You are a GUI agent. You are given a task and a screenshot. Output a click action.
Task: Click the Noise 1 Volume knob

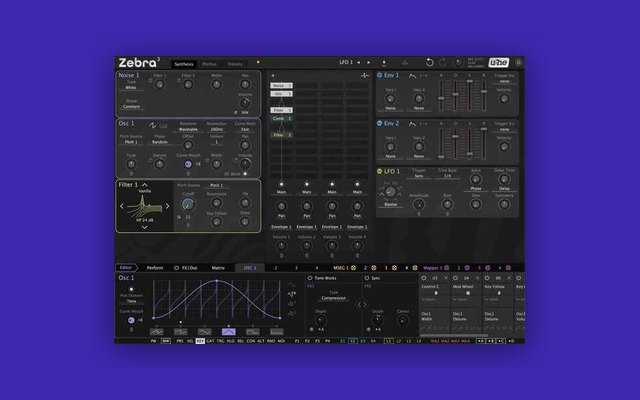pos(245,103)
